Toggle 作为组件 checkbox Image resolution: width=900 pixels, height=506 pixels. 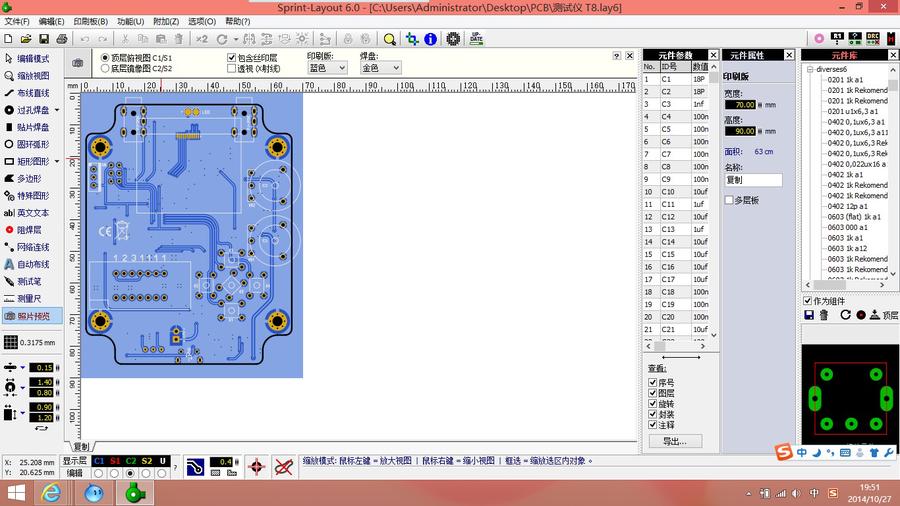click(x=808, y=301)
